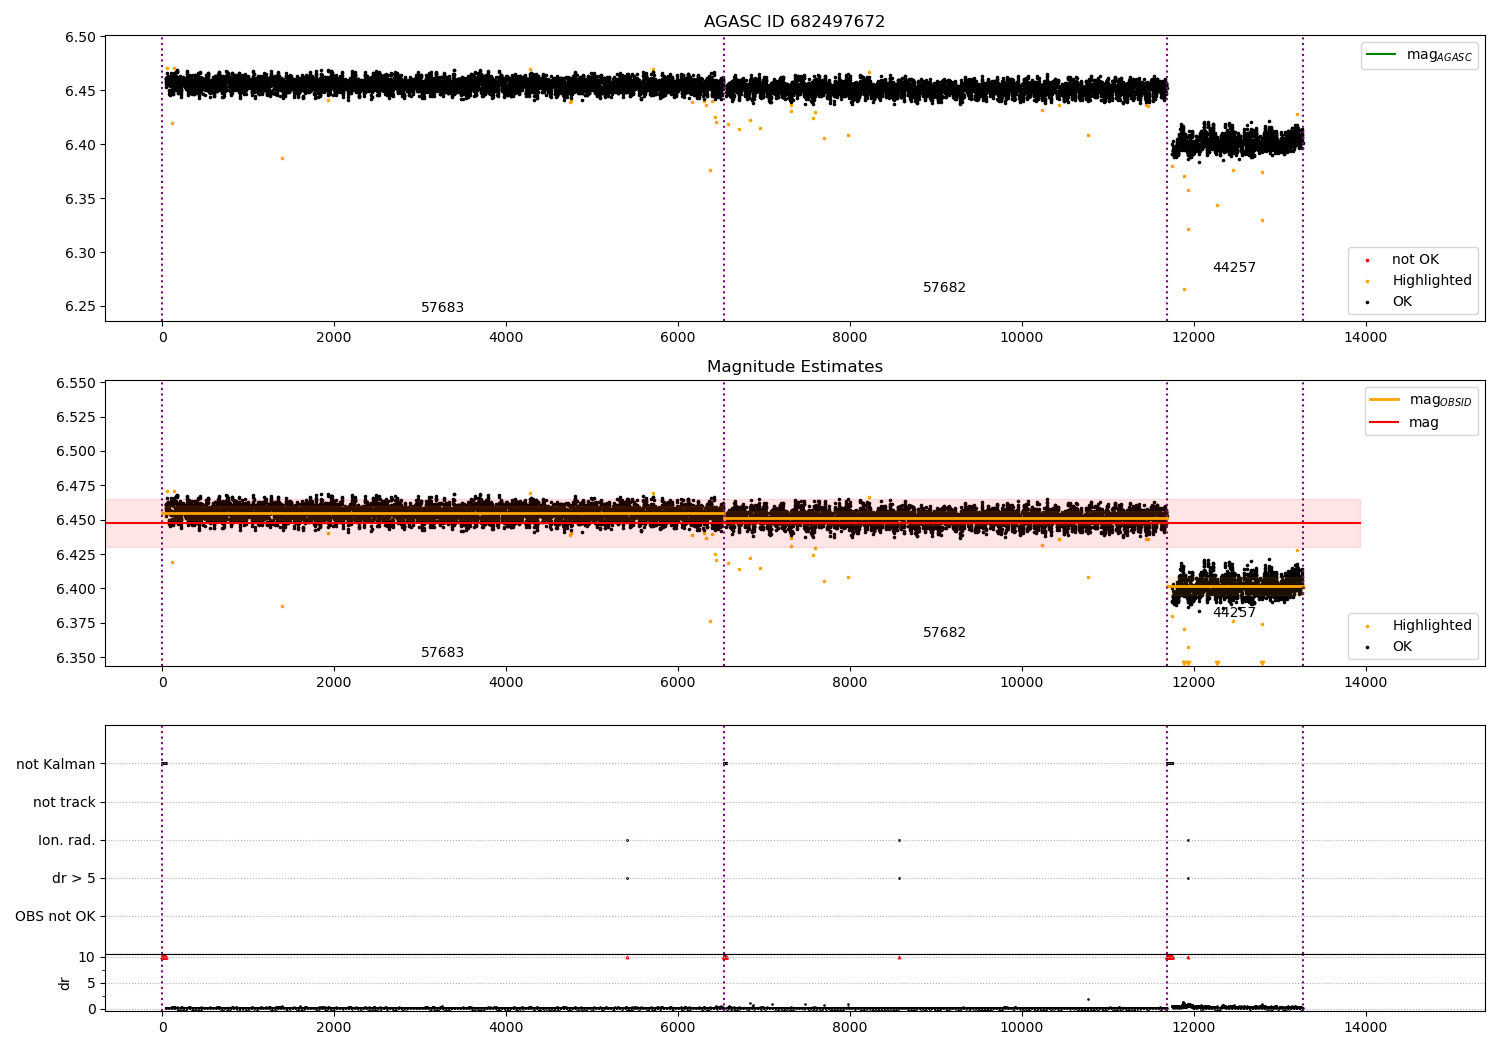Click the 12000 x-axis tick under bottom panel
Screen dimensions: 1500x1050
(1194, 1028)
